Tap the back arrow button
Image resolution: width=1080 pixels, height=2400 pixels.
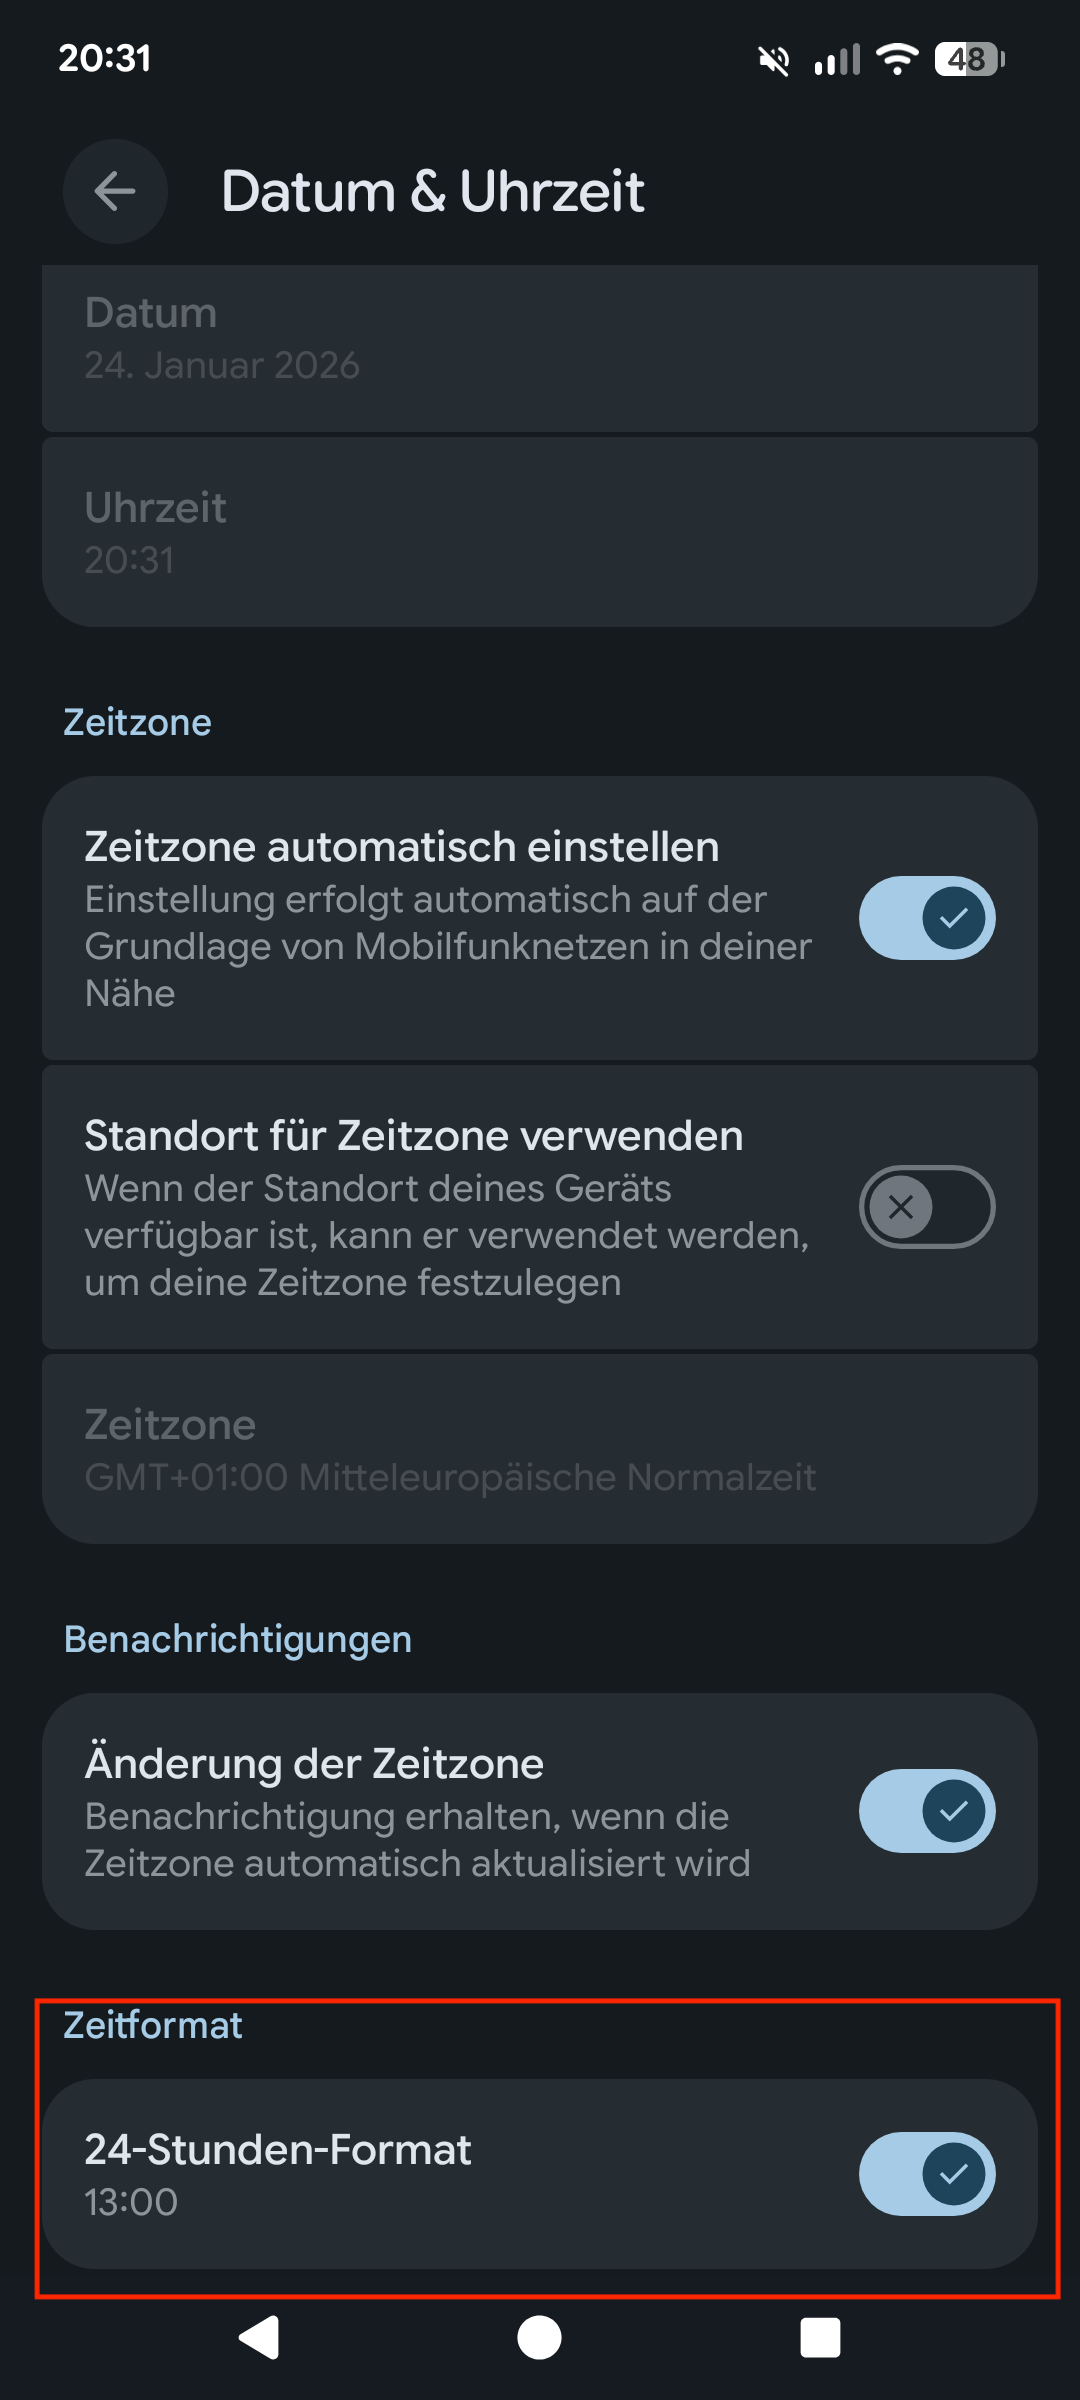[x=115, y=191]
